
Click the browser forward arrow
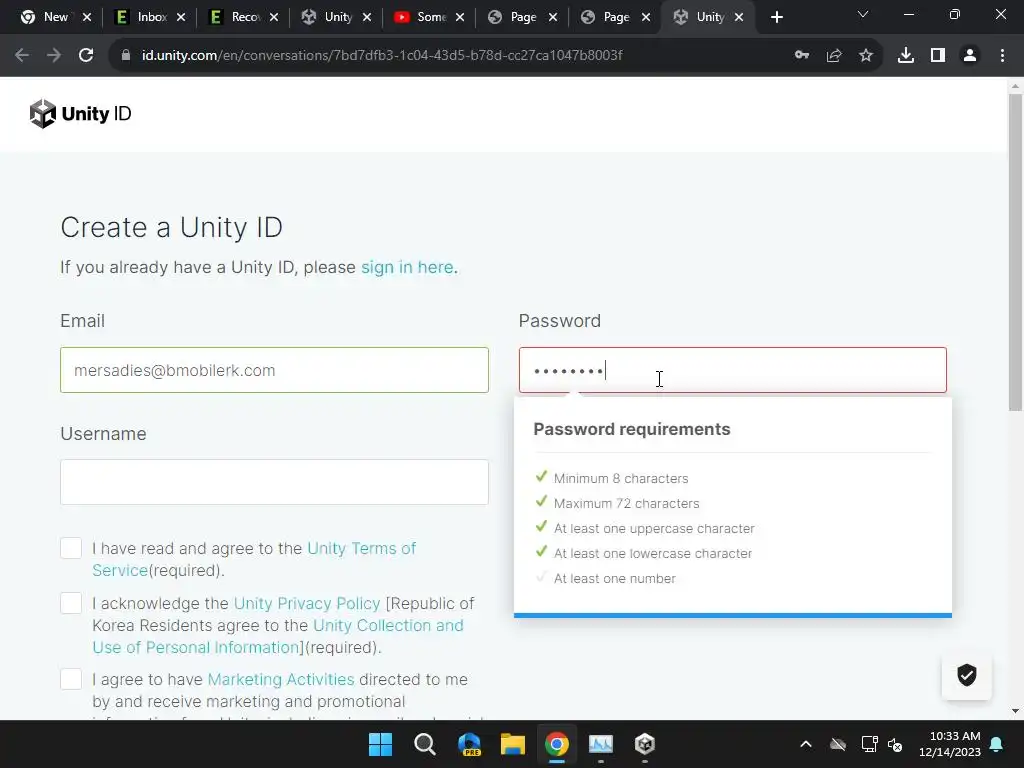click(54, 56)
